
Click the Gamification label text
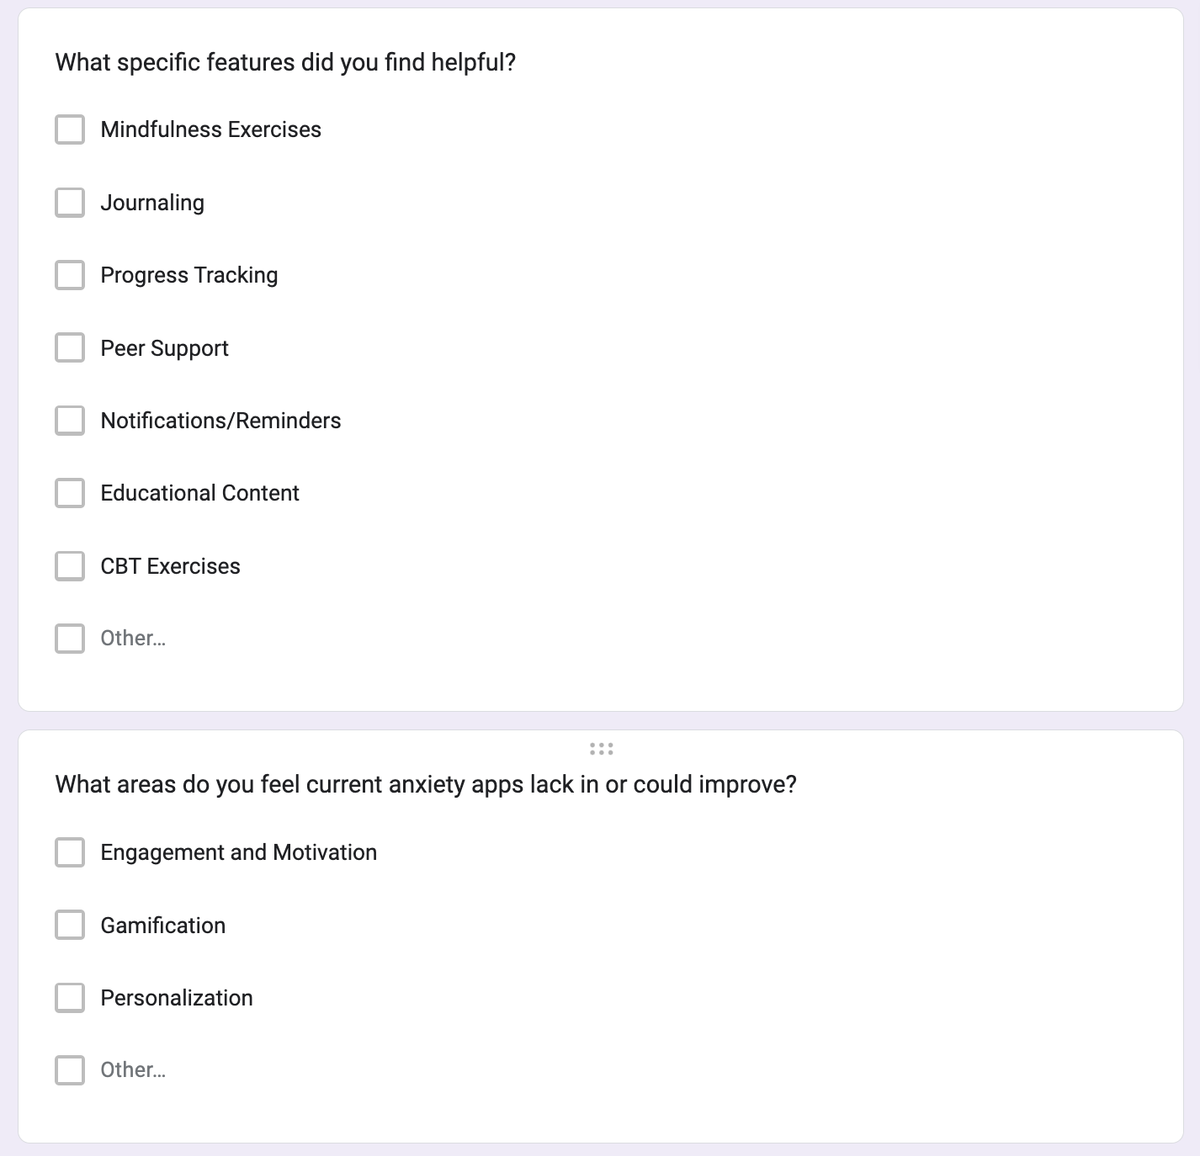tap(162, 925)
